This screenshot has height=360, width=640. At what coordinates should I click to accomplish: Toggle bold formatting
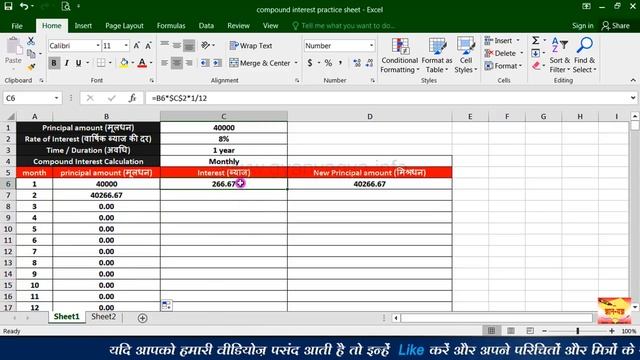(x=54, y=63)
